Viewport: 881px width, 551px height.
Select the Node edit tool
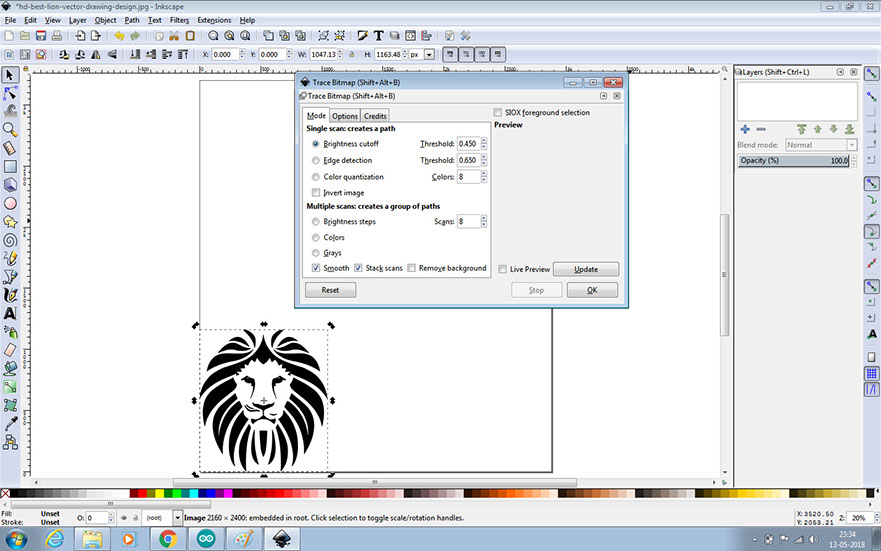pyautogui.click(x=10, y=93)
